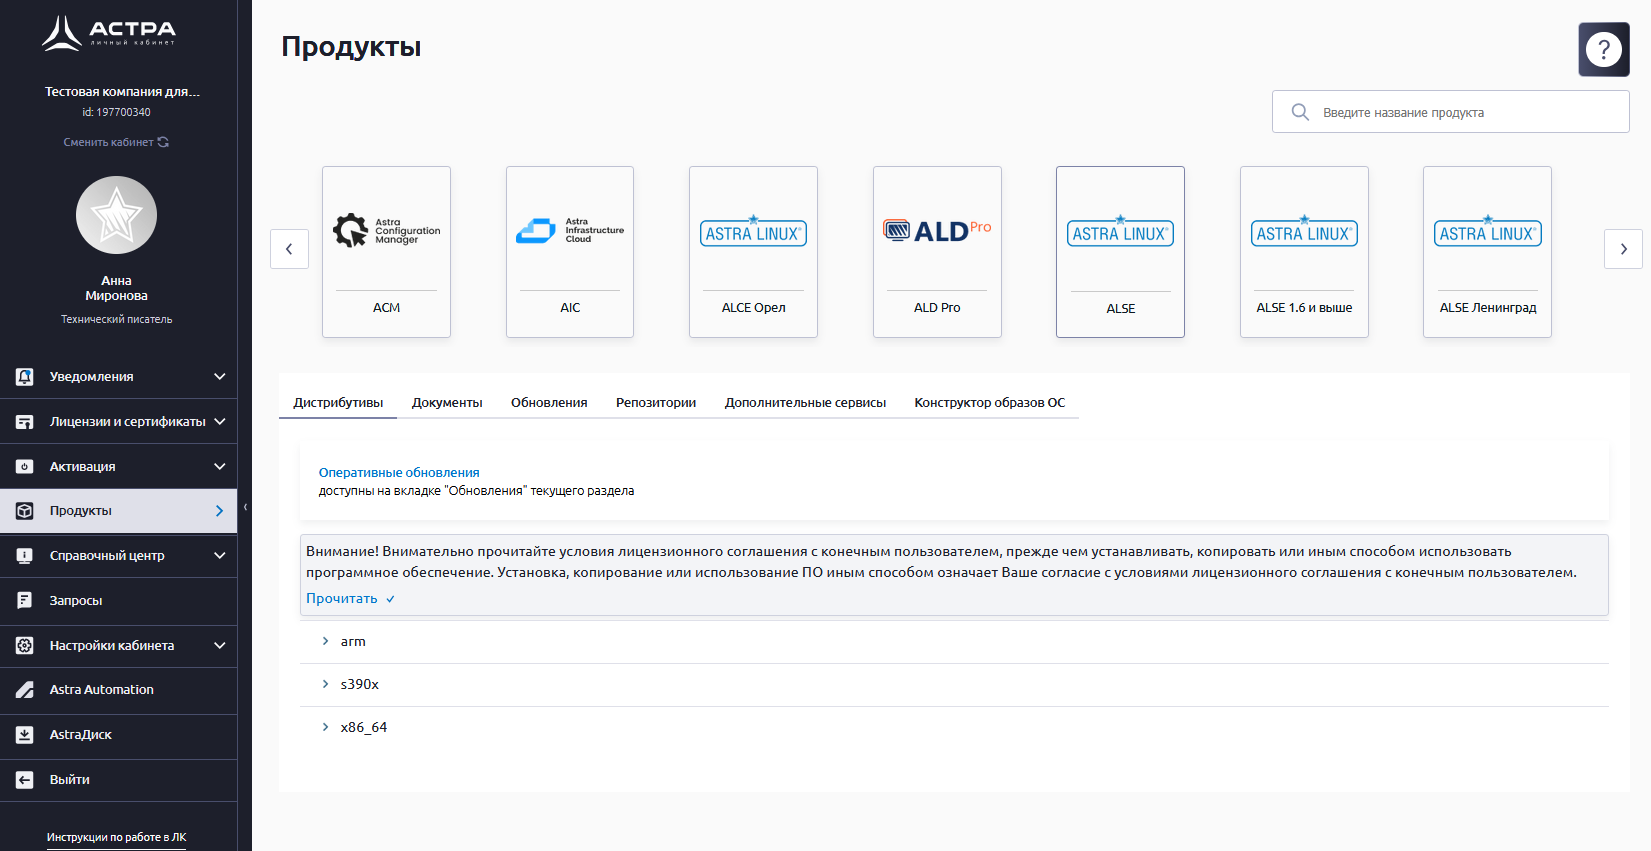1651x851 pixels.
Task: Expand the arm architecture row
Action: (325, 641)
